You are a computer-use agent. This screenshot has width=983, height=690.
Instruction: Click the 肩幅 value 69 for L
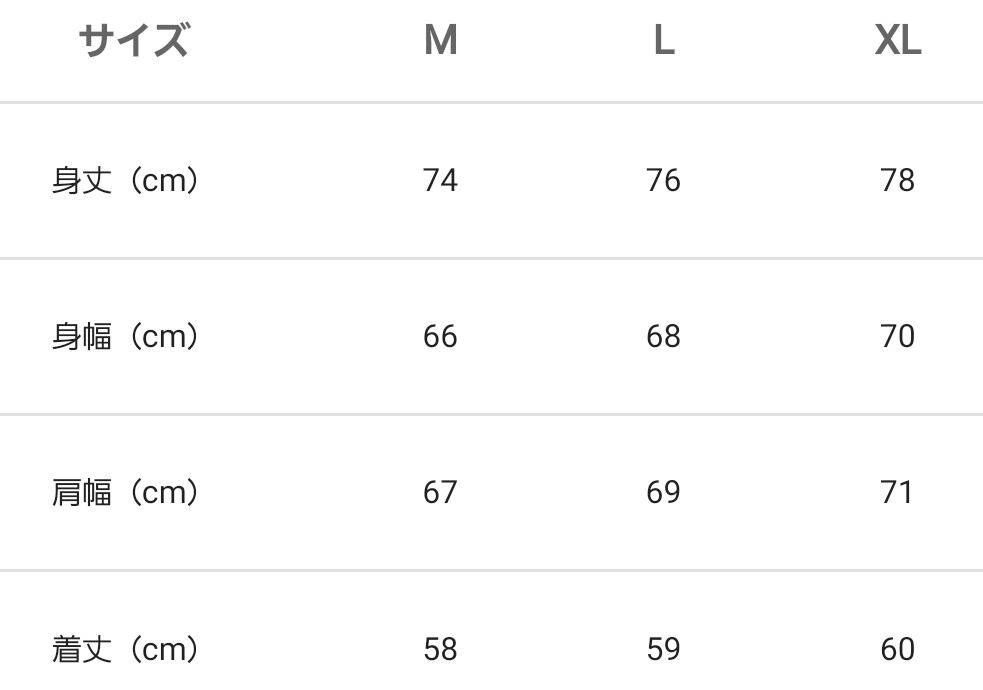point(663,493)
